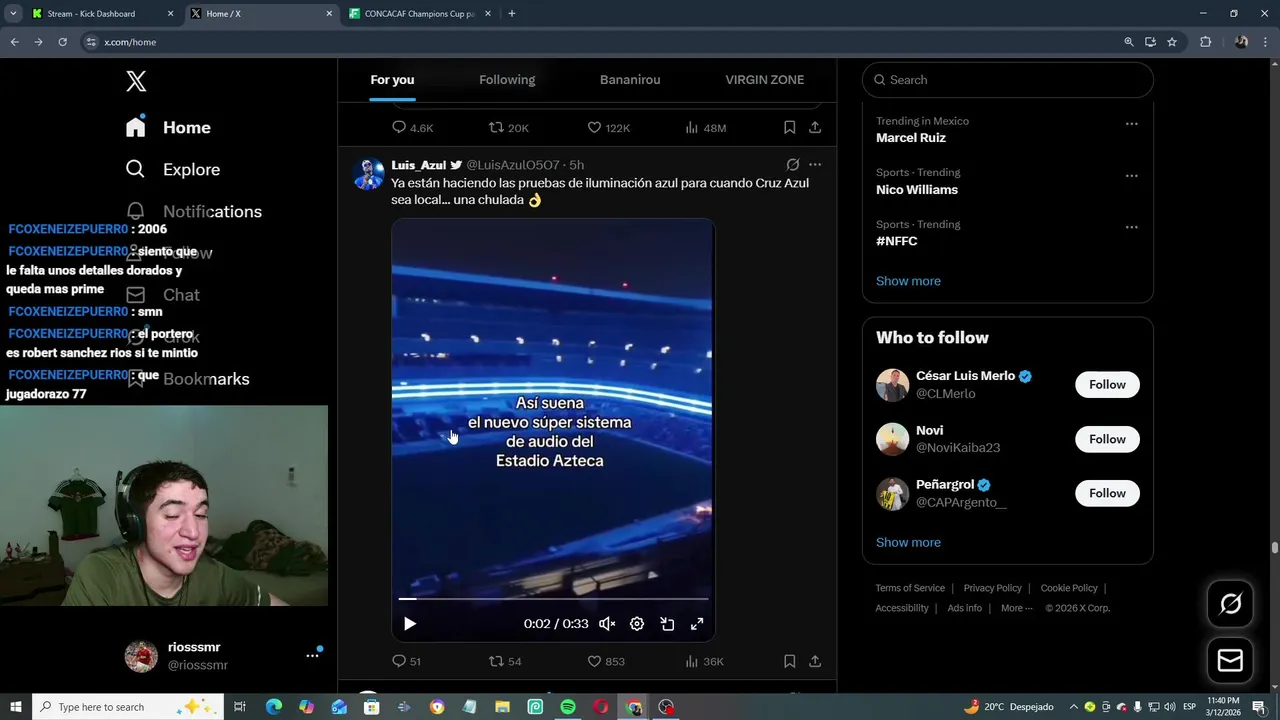Show more accounts to follow
This screenshot has height=720, width=1280.
click(908, 542)
